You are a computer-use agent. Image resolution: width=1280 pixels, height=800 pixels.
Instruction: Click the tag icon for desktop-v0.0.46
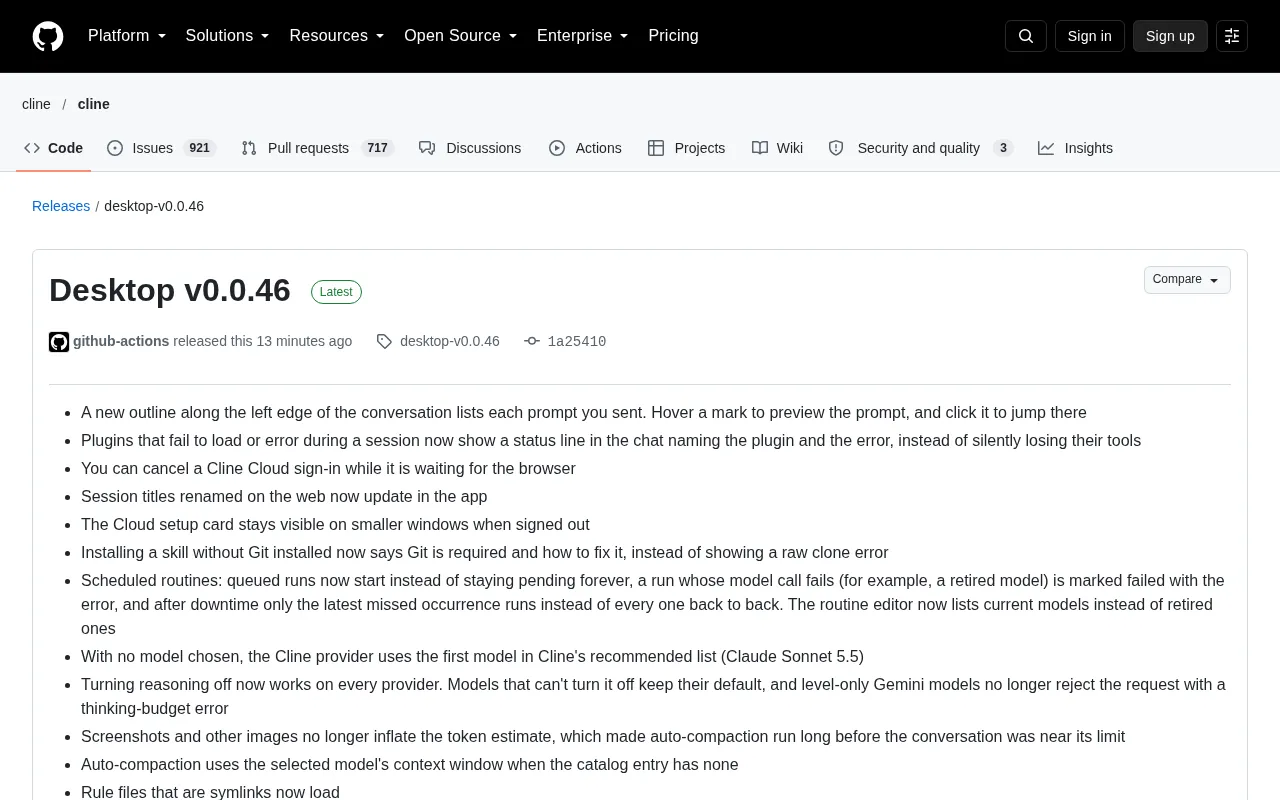coord(384,342)
